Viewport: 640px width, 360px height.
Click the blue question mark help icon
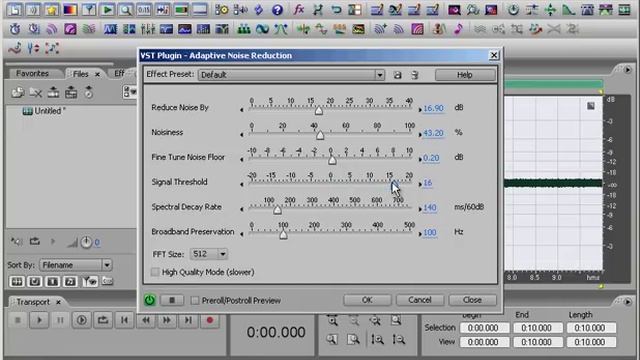click(277, 10)
